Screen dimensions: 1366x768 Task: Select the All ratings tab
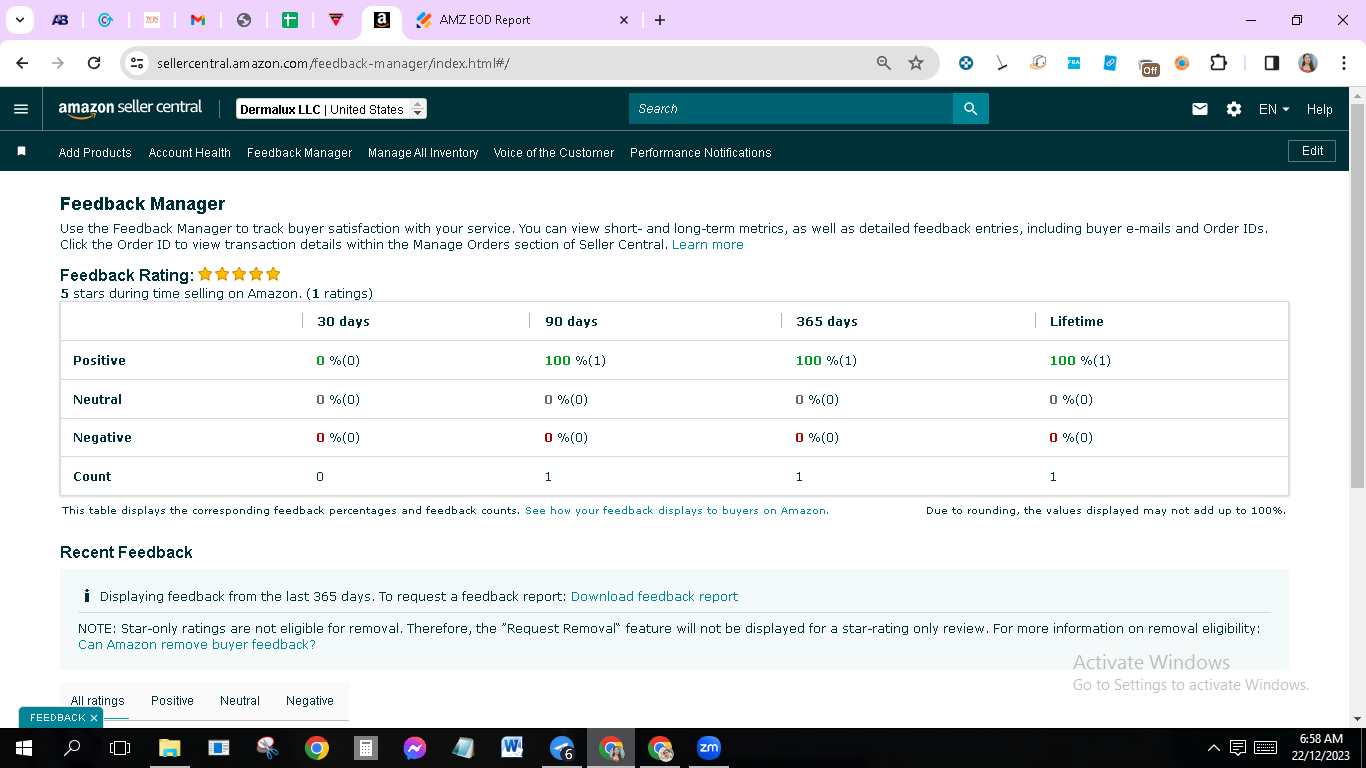(x=98, y=701)
